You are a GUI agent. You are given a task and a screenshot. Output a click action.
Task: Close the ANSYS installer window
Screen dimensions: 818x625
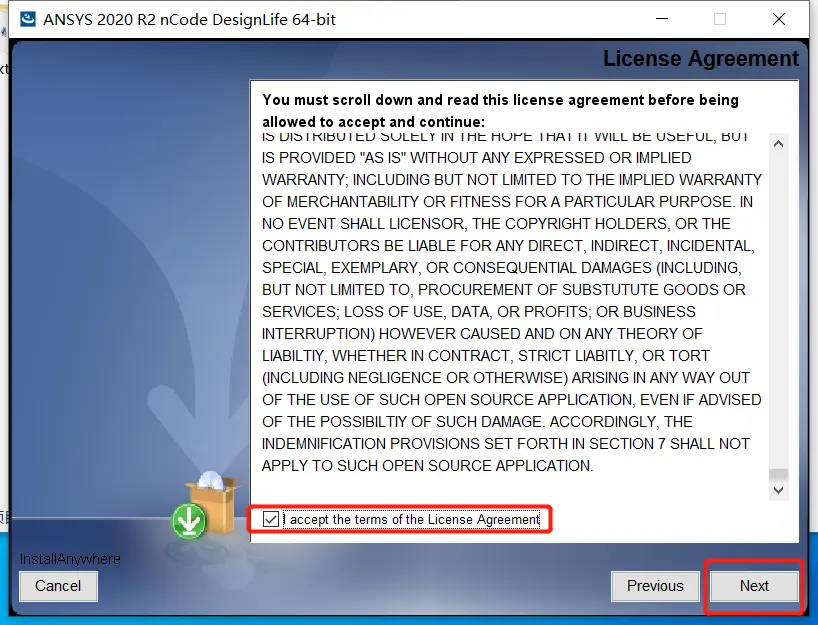[778, 19]
